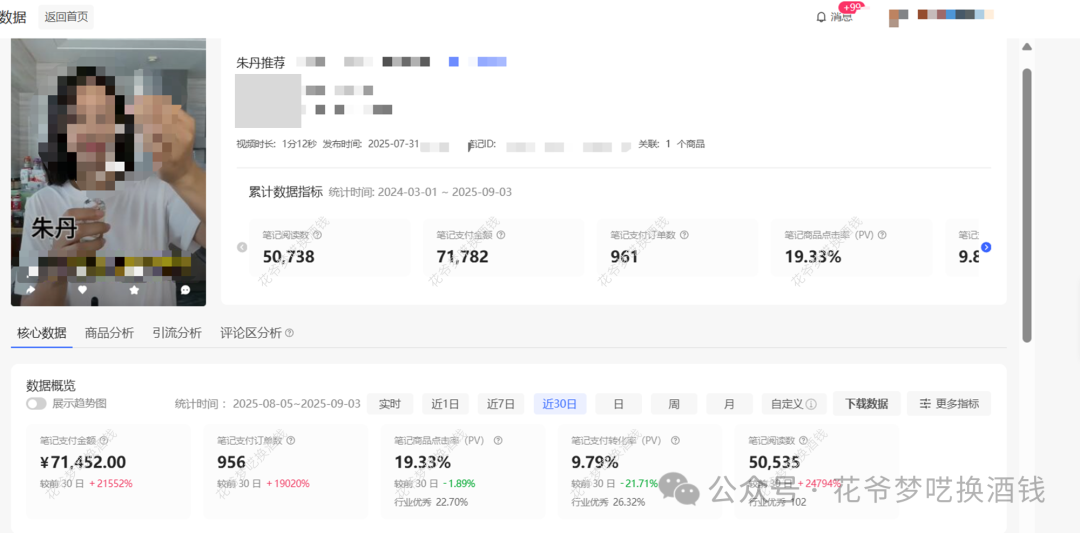Screen dimensions: 1080x533
Task: Switch to 核心数据 tab
Action: [42, 333]
